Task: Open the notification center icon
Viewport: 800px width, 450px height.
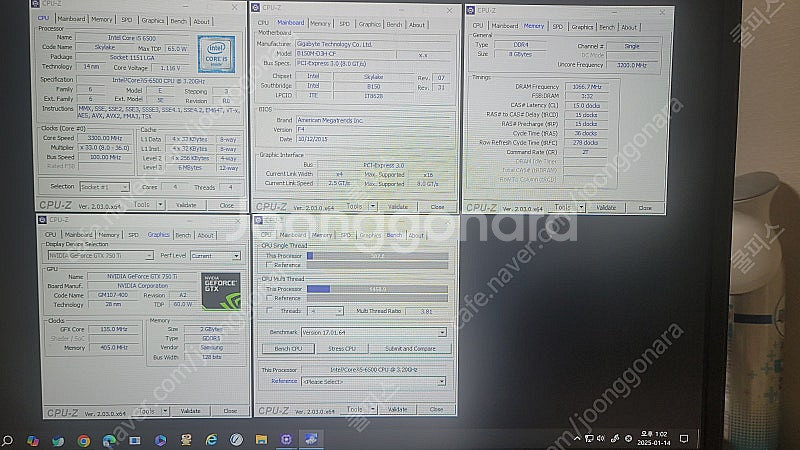Action: 684,438
